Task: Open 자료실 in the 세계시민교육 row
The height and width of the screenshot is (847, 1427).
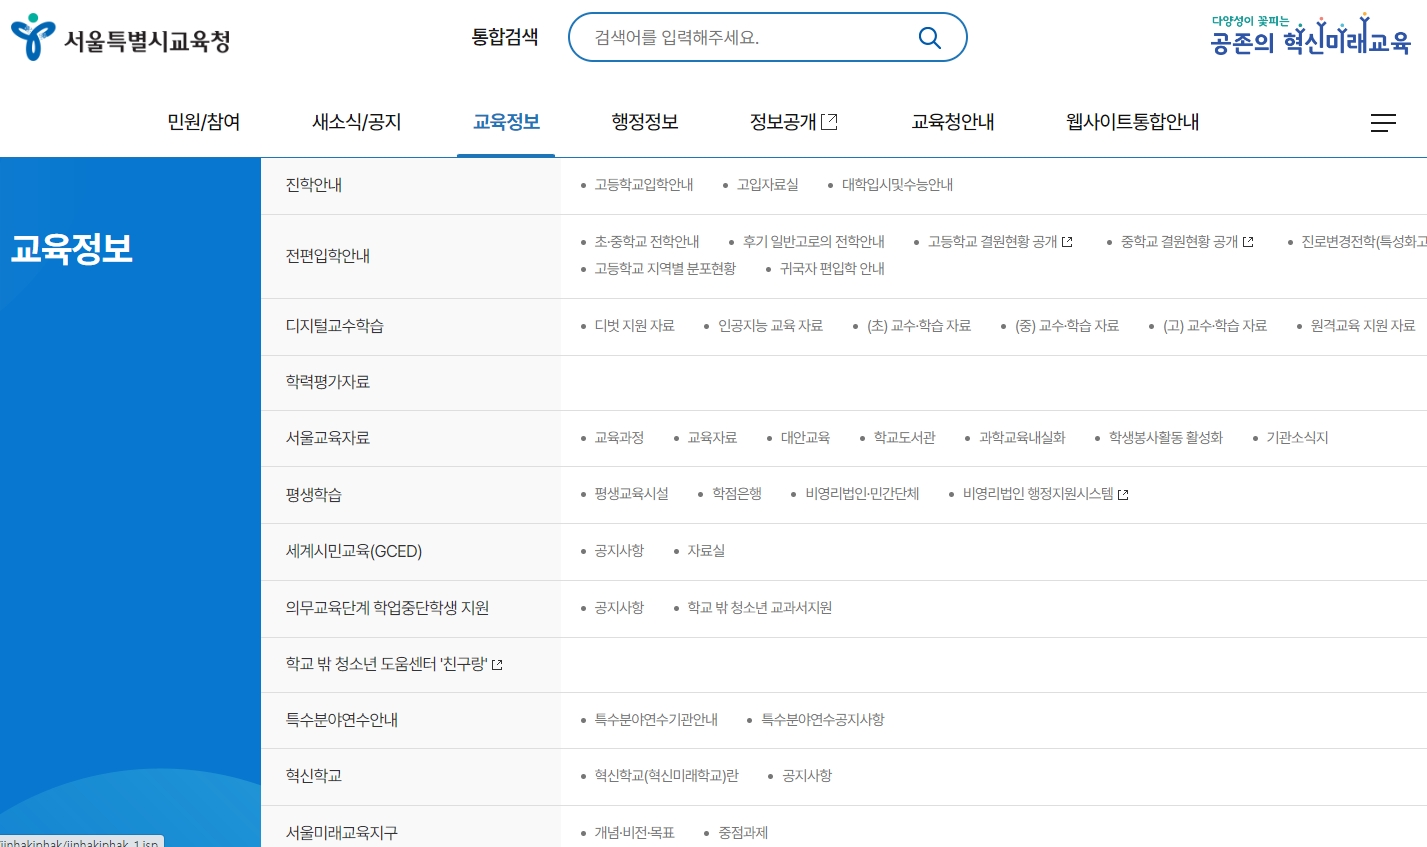Action: click(x=706, y=551)
